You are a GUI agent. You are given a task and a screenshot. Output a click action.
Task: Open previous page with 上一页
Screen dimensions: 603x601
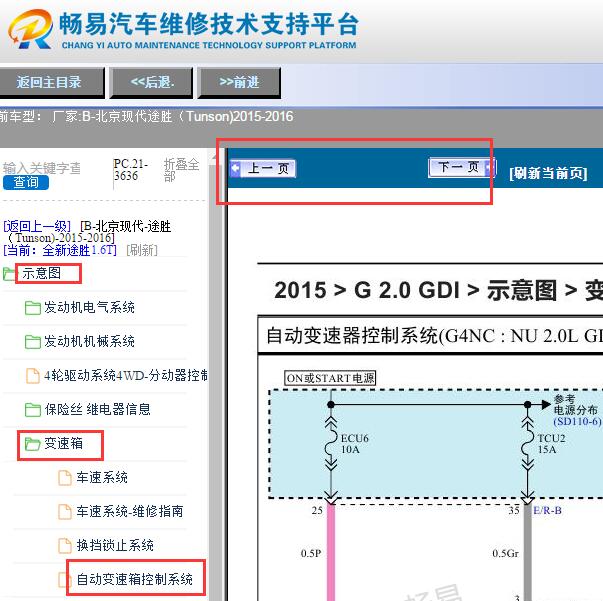tap(263, 168)
